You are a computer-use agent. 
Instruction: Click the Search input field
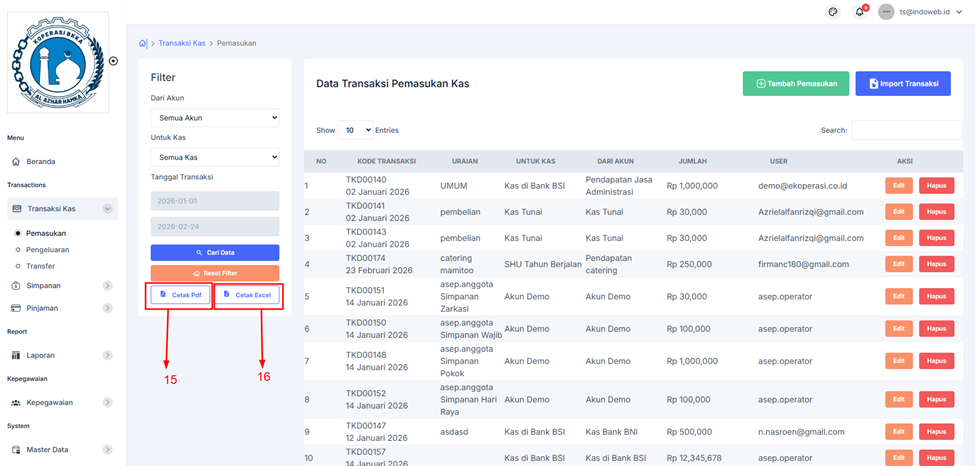911,130
